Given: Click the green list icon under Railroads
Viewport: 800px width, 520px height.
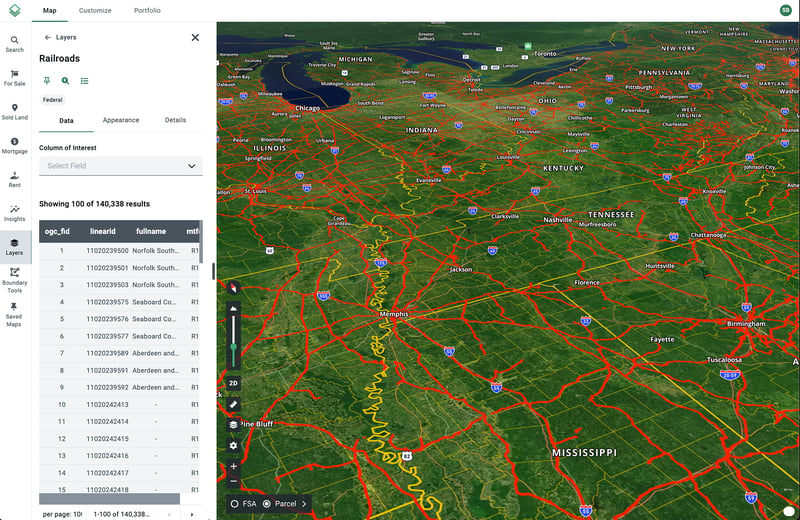Looking at the screenshot, I should [x=84, y=81].
